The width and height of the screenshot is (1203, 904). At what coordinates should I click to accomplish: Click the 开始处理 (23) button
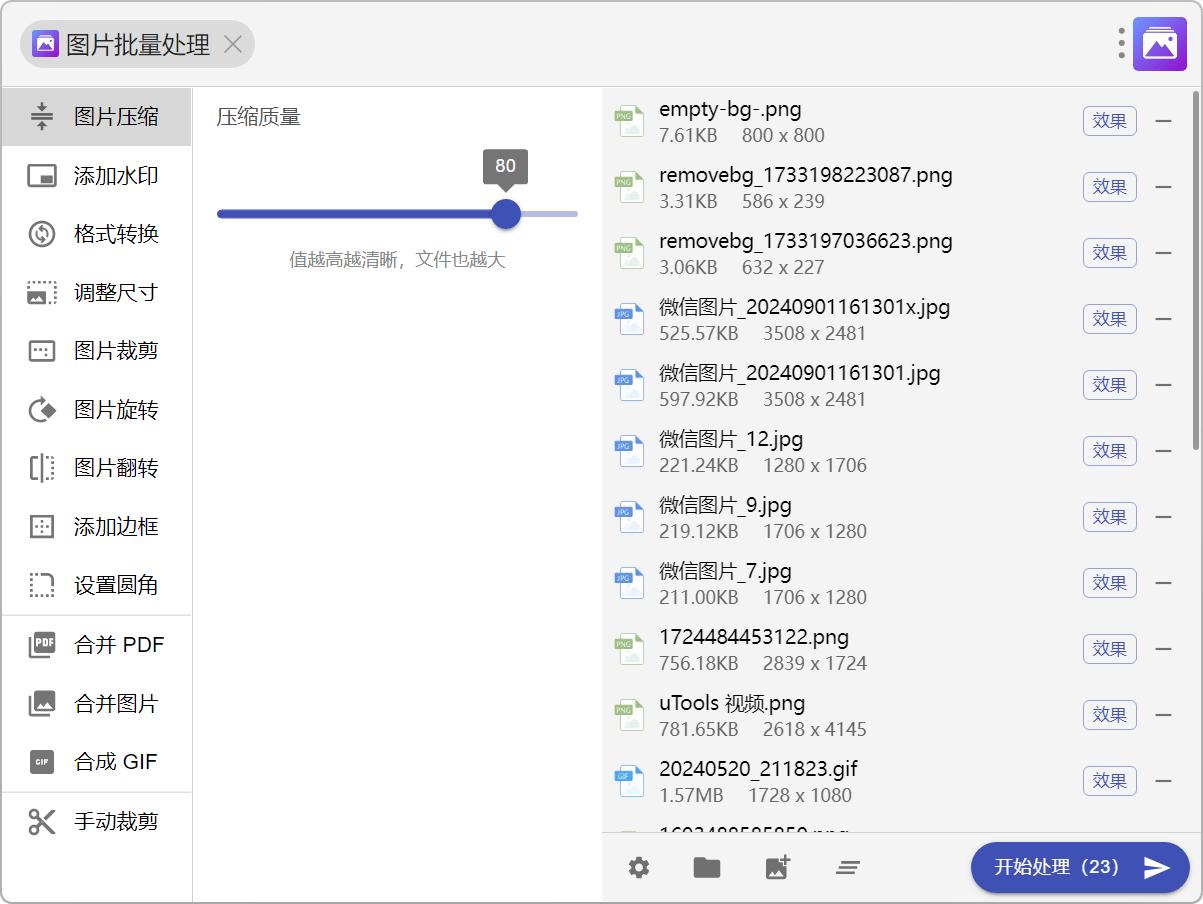1079,868
